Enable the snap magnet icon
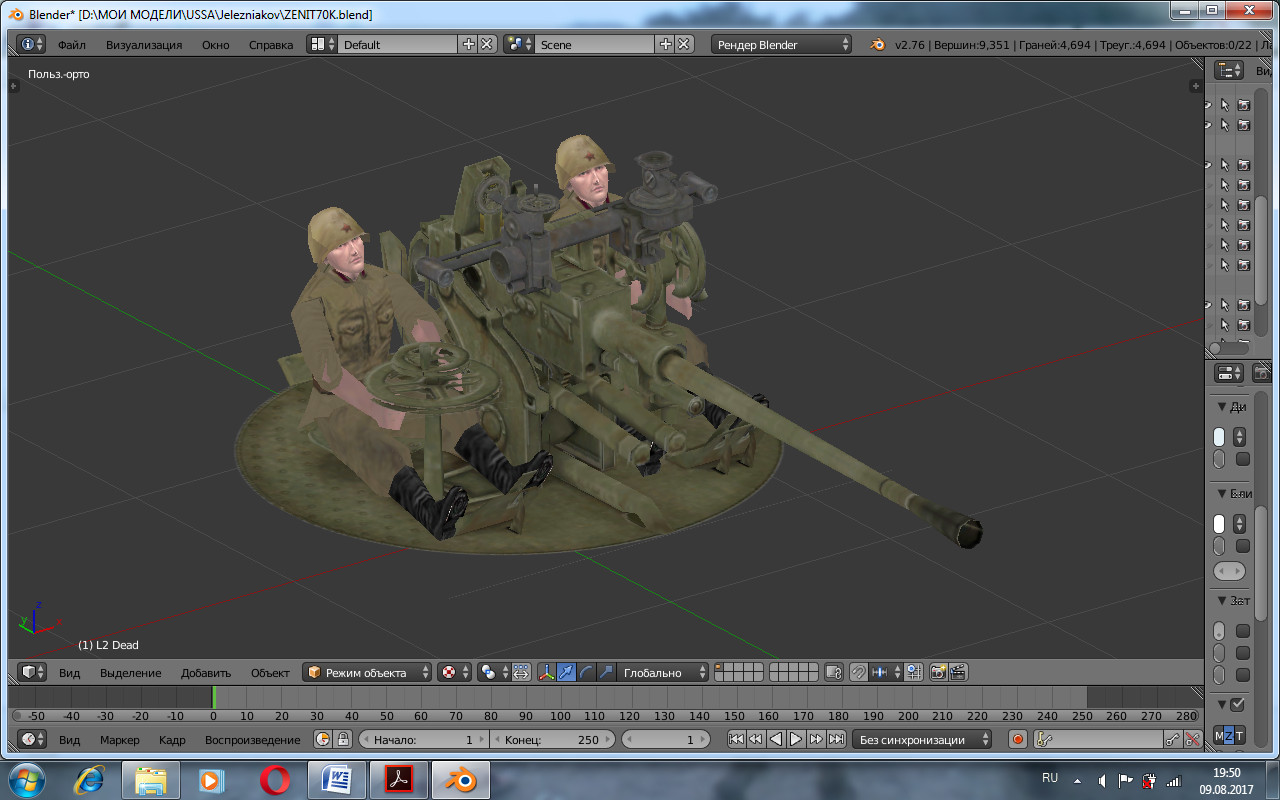 pyautogui.click(x=858, y=672)
